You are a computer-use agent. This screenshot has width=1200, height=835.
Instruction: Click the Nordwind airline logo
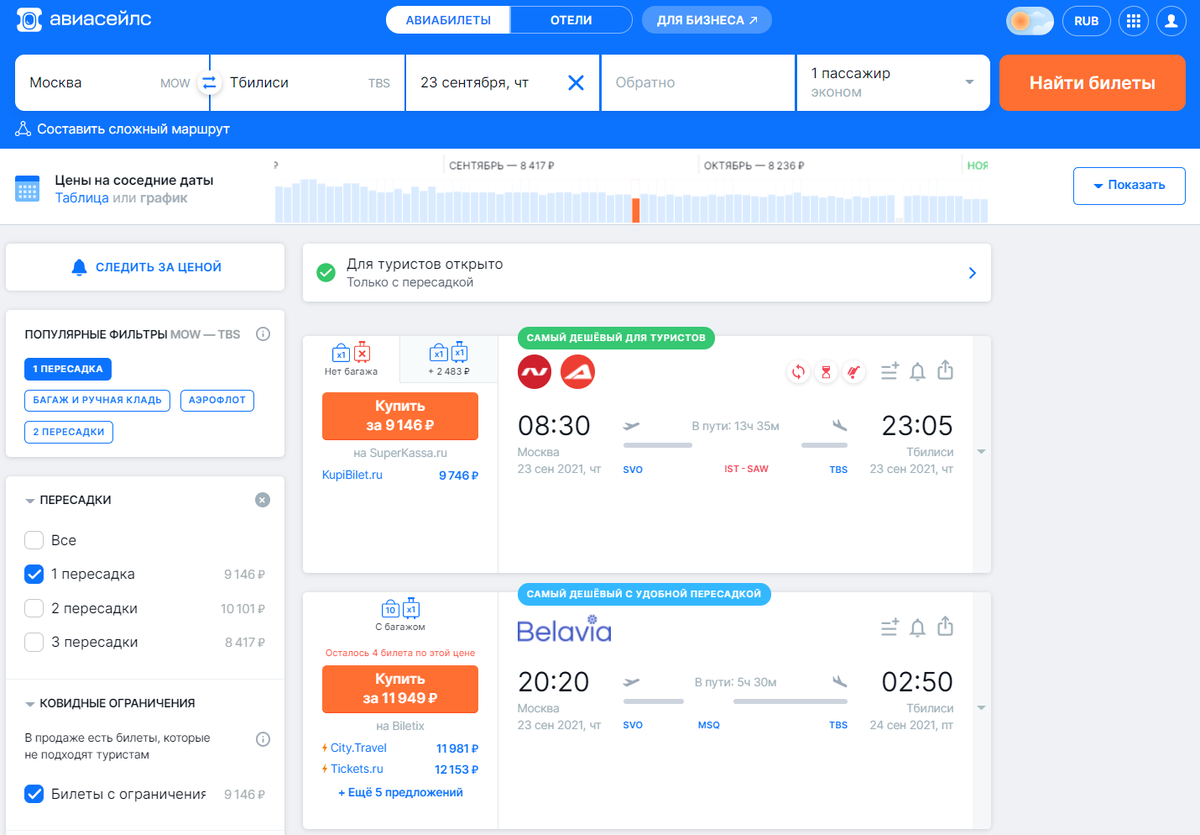[x=535, y=372]
